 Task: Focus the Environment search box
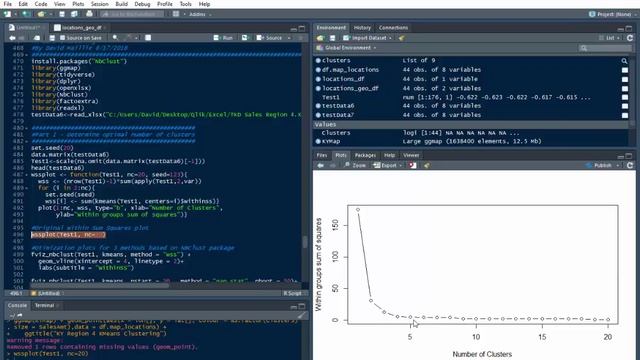click(x=605, y=48)
